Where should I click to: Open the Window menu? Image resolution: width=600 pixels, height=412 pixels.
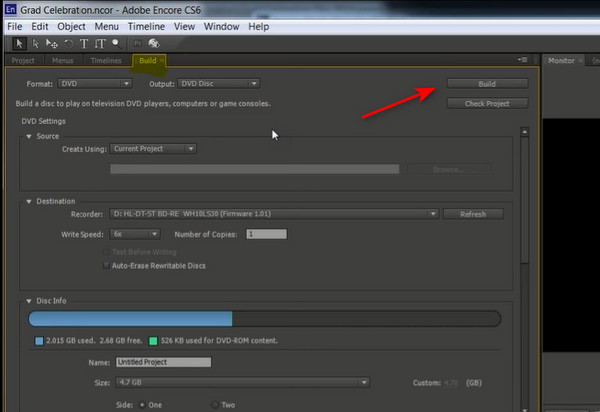(221, 26)
